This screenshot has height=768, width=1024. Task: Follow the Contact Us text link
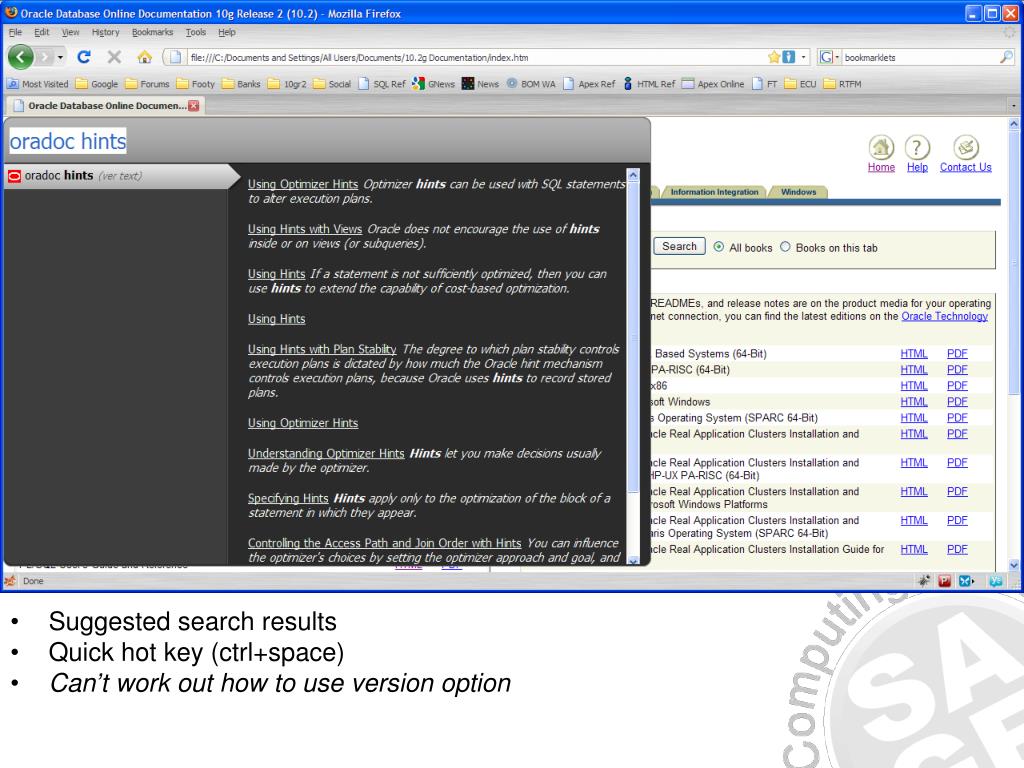965,167
